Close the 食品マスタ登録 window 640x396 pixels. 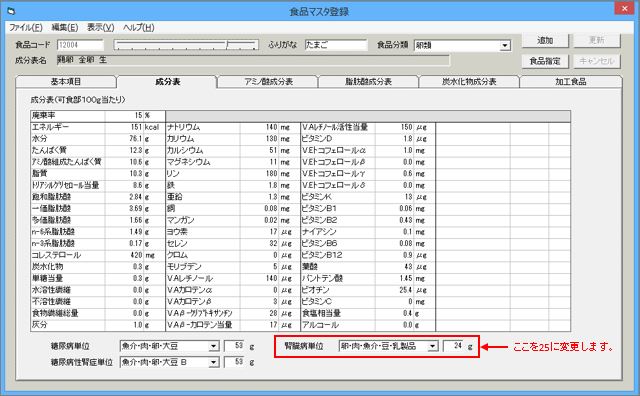(x=624, y=8)
